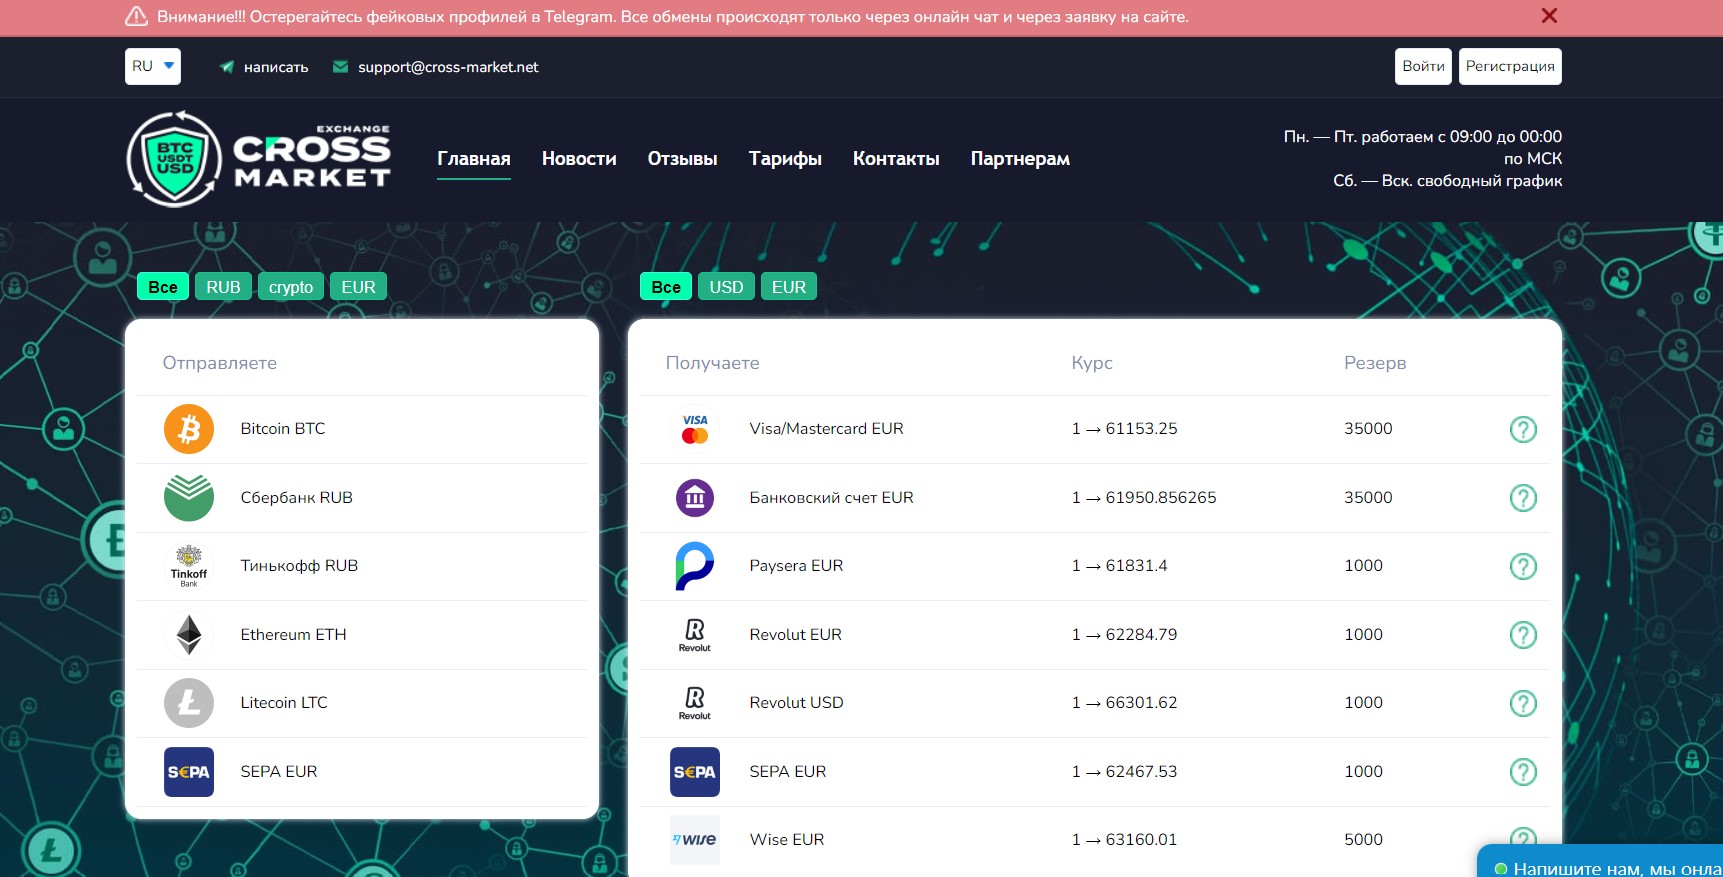The width and height of the screenshot is (1723, 877).
Task: Click the Bitcoin BTC coin icon
Action: (x=189, y=429)
